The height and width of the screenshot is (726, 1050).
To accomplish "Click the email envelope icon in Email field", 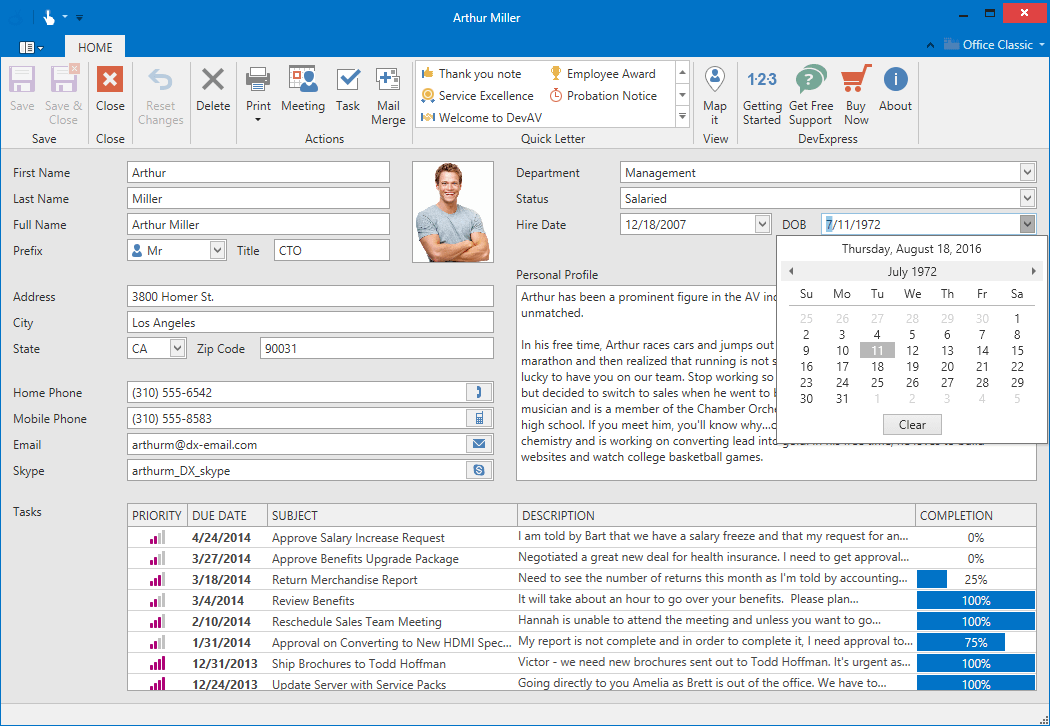I will (479, 445).
